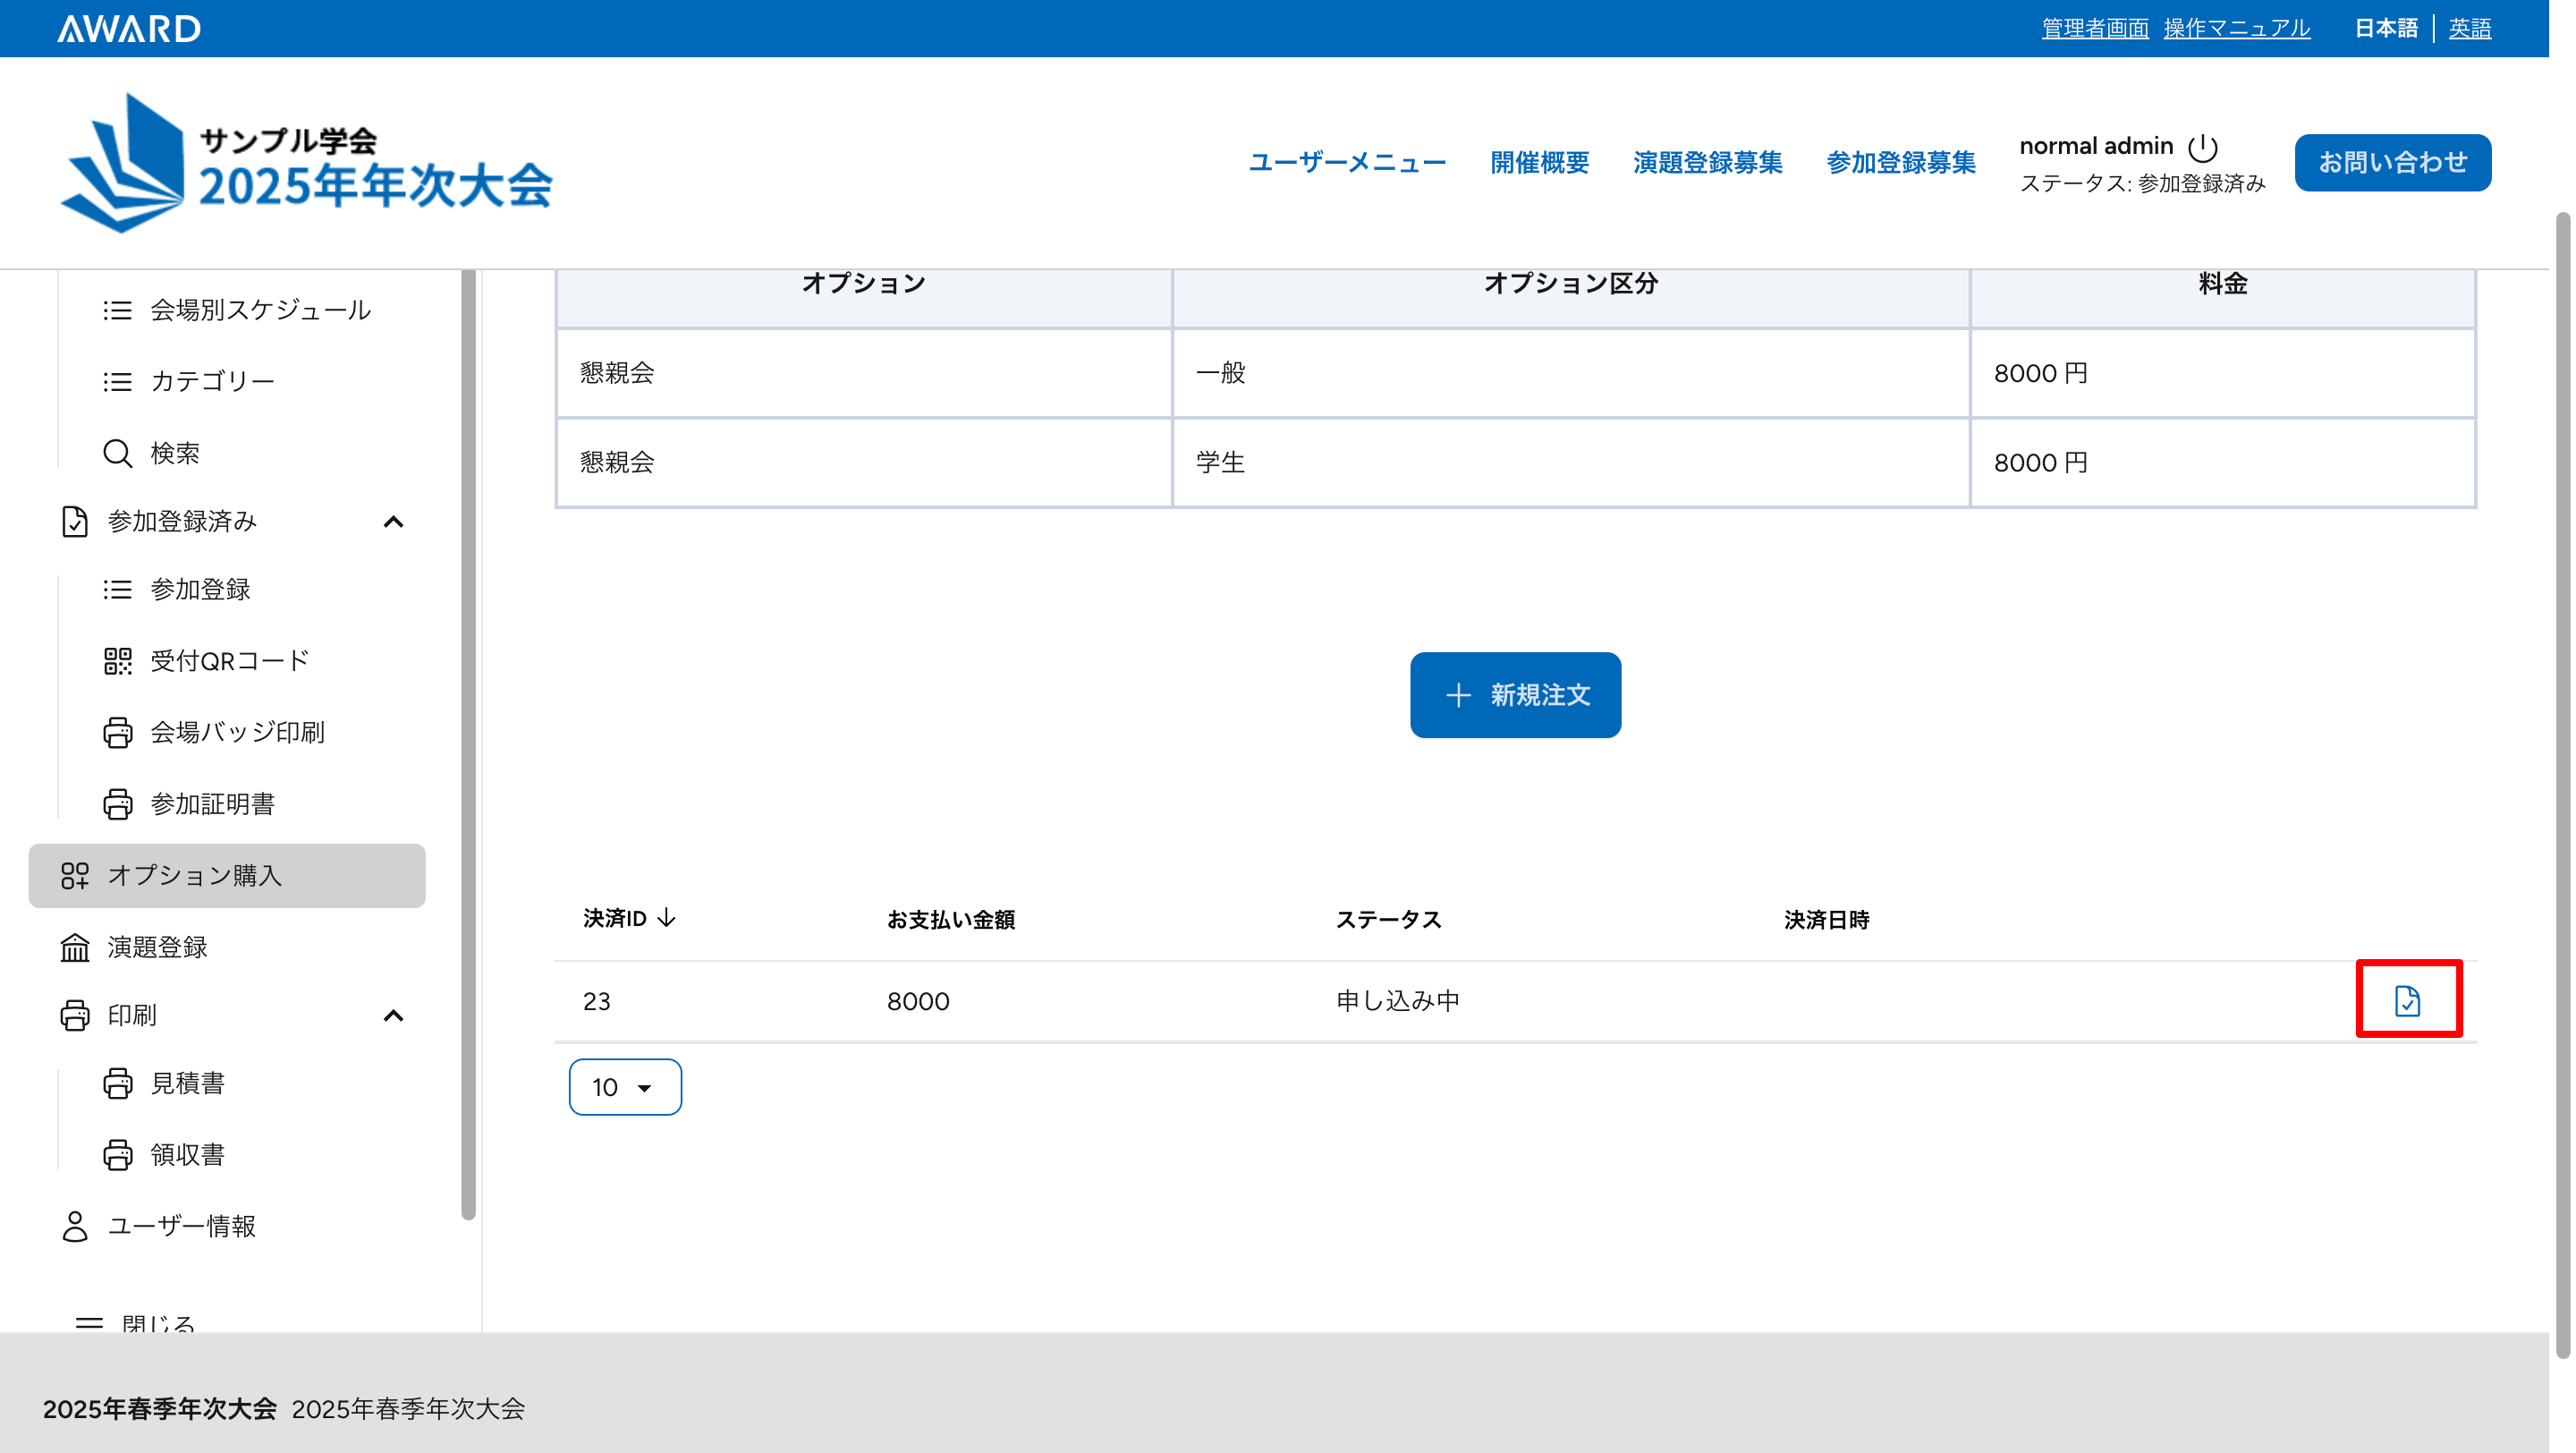Open rows-per-page dropdown showing 10
Image resolution: width=2576 pixels, height=1453 pixels.
pos(625,1087)
